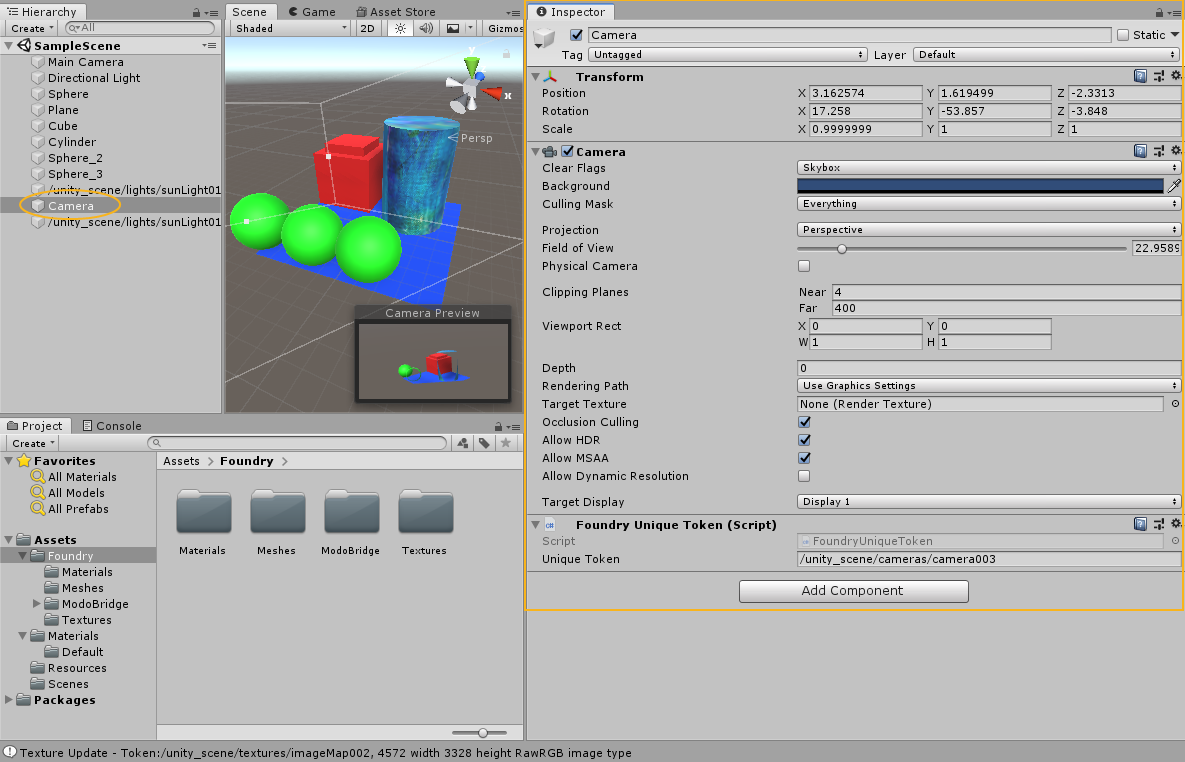Open Transform component help icon

point(1140,77)
